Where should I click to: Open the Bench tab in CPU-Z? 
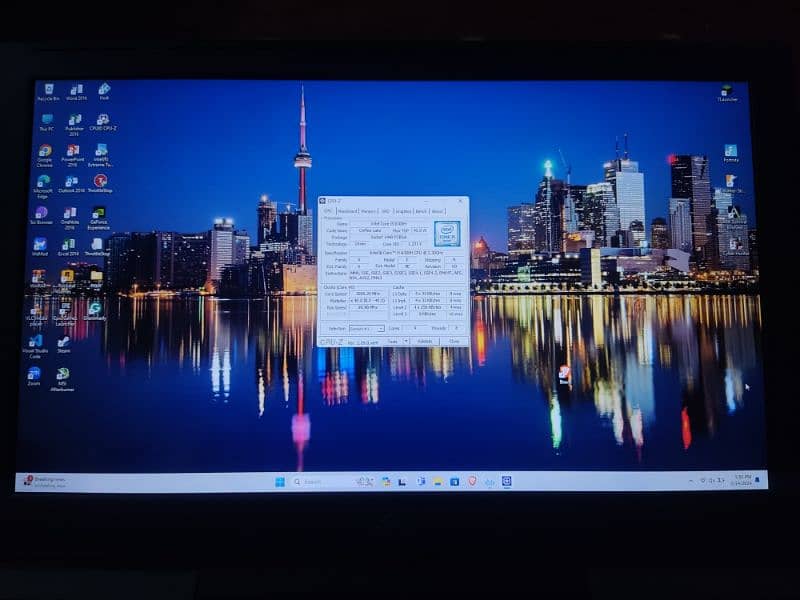(x=421, y=211)
